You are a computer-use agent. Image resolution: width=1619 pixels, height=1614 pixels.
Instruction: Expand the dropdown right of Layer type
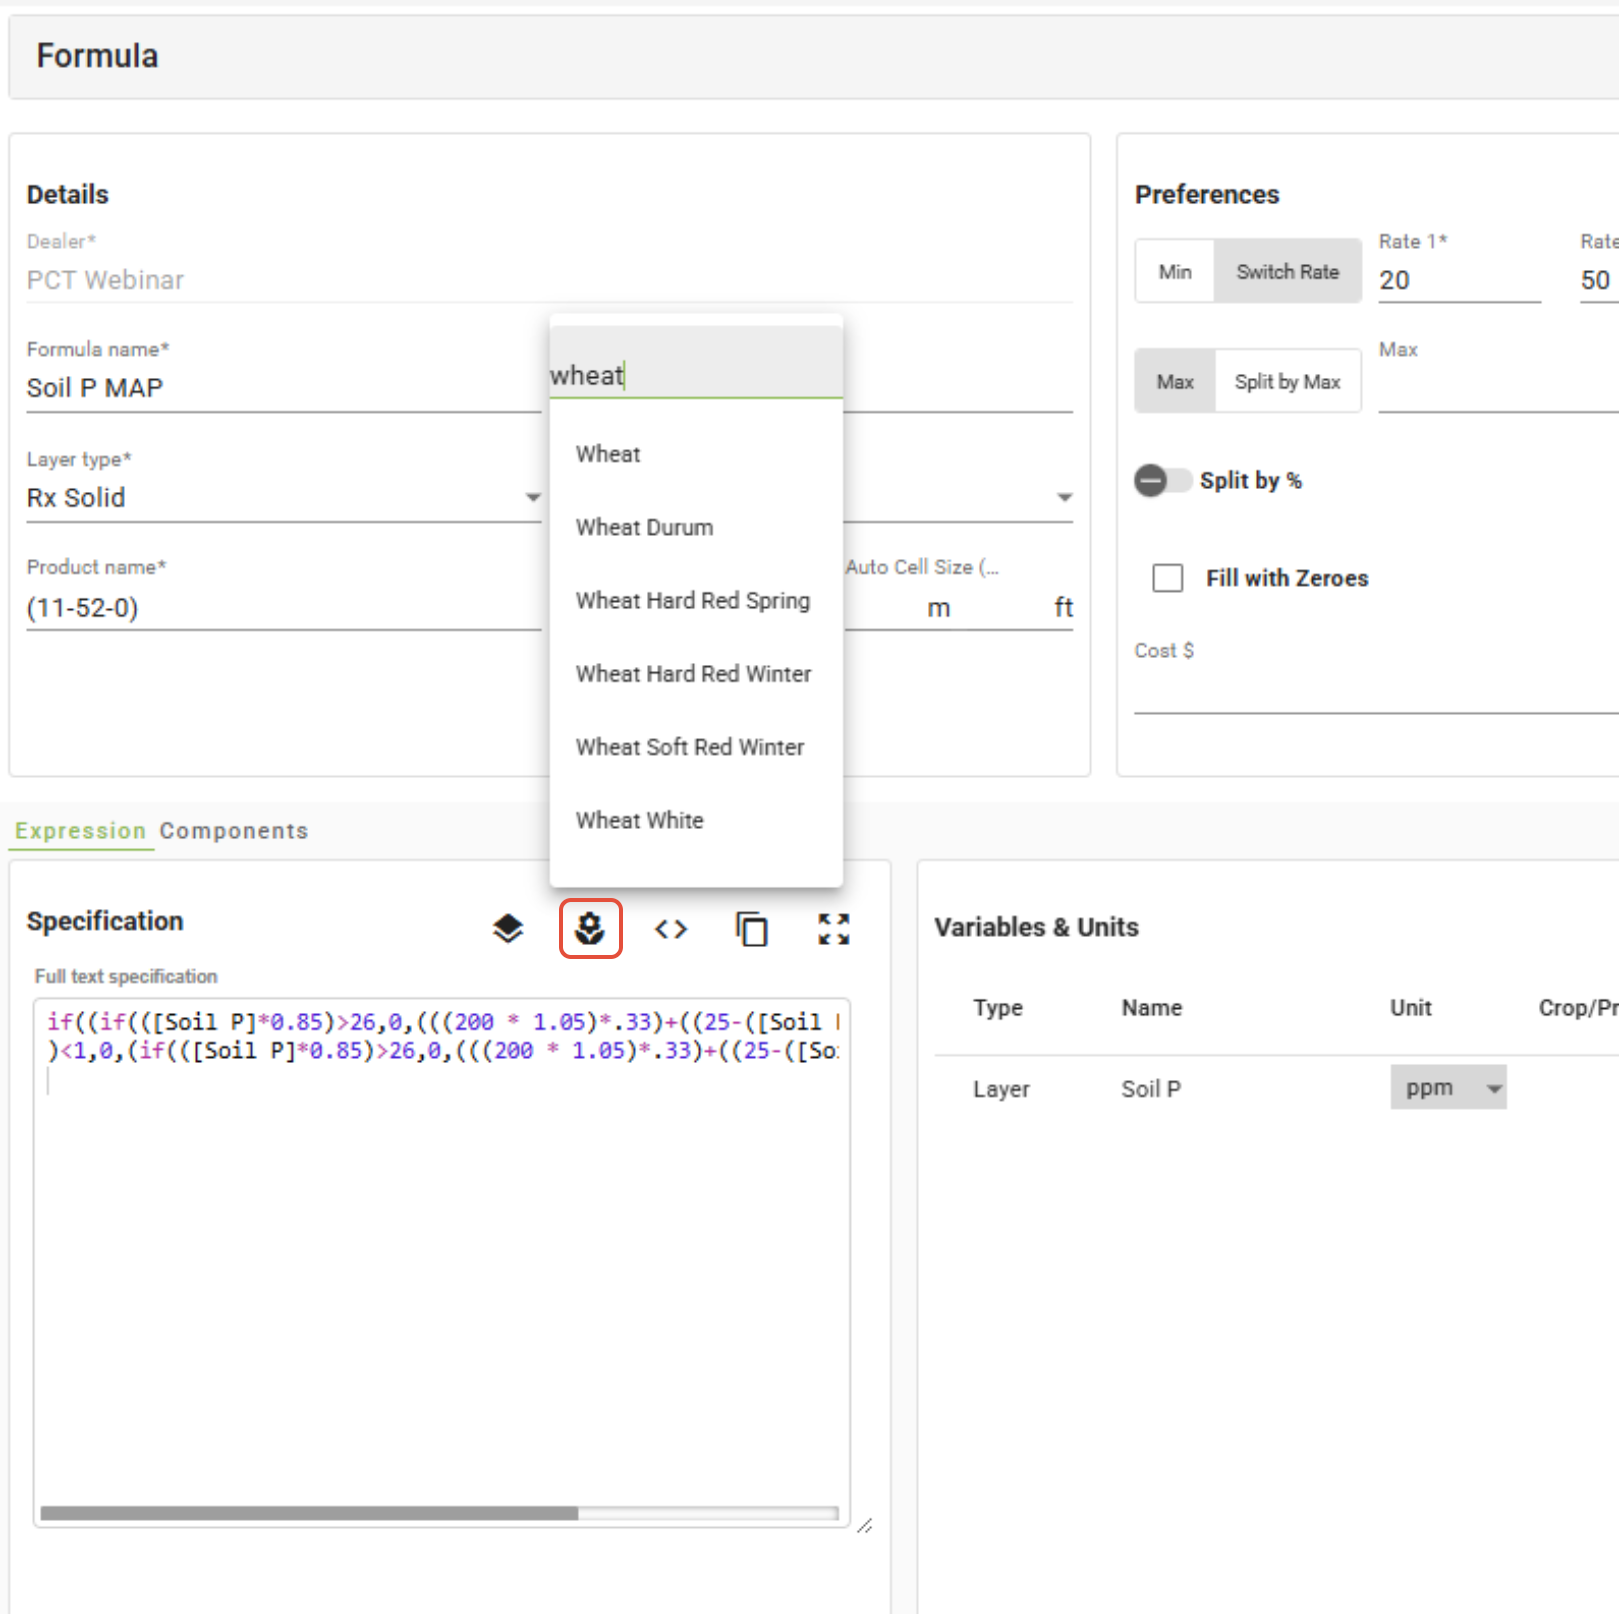pyautogui.click(x=1064, y=497)
